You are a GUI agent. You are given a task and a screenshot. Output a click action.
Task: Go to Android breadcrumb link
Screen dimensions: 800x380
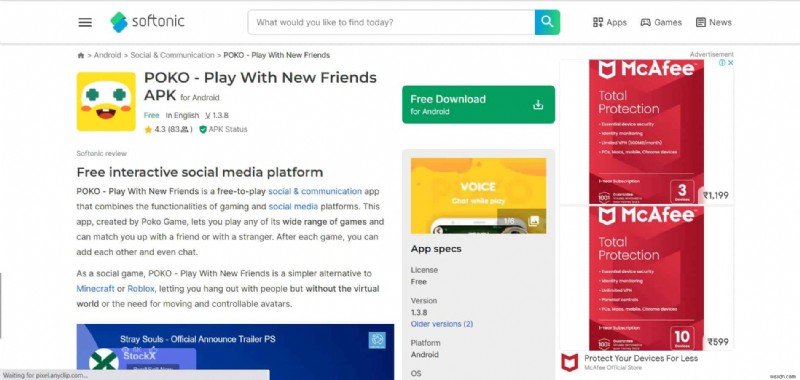[108, 55]
